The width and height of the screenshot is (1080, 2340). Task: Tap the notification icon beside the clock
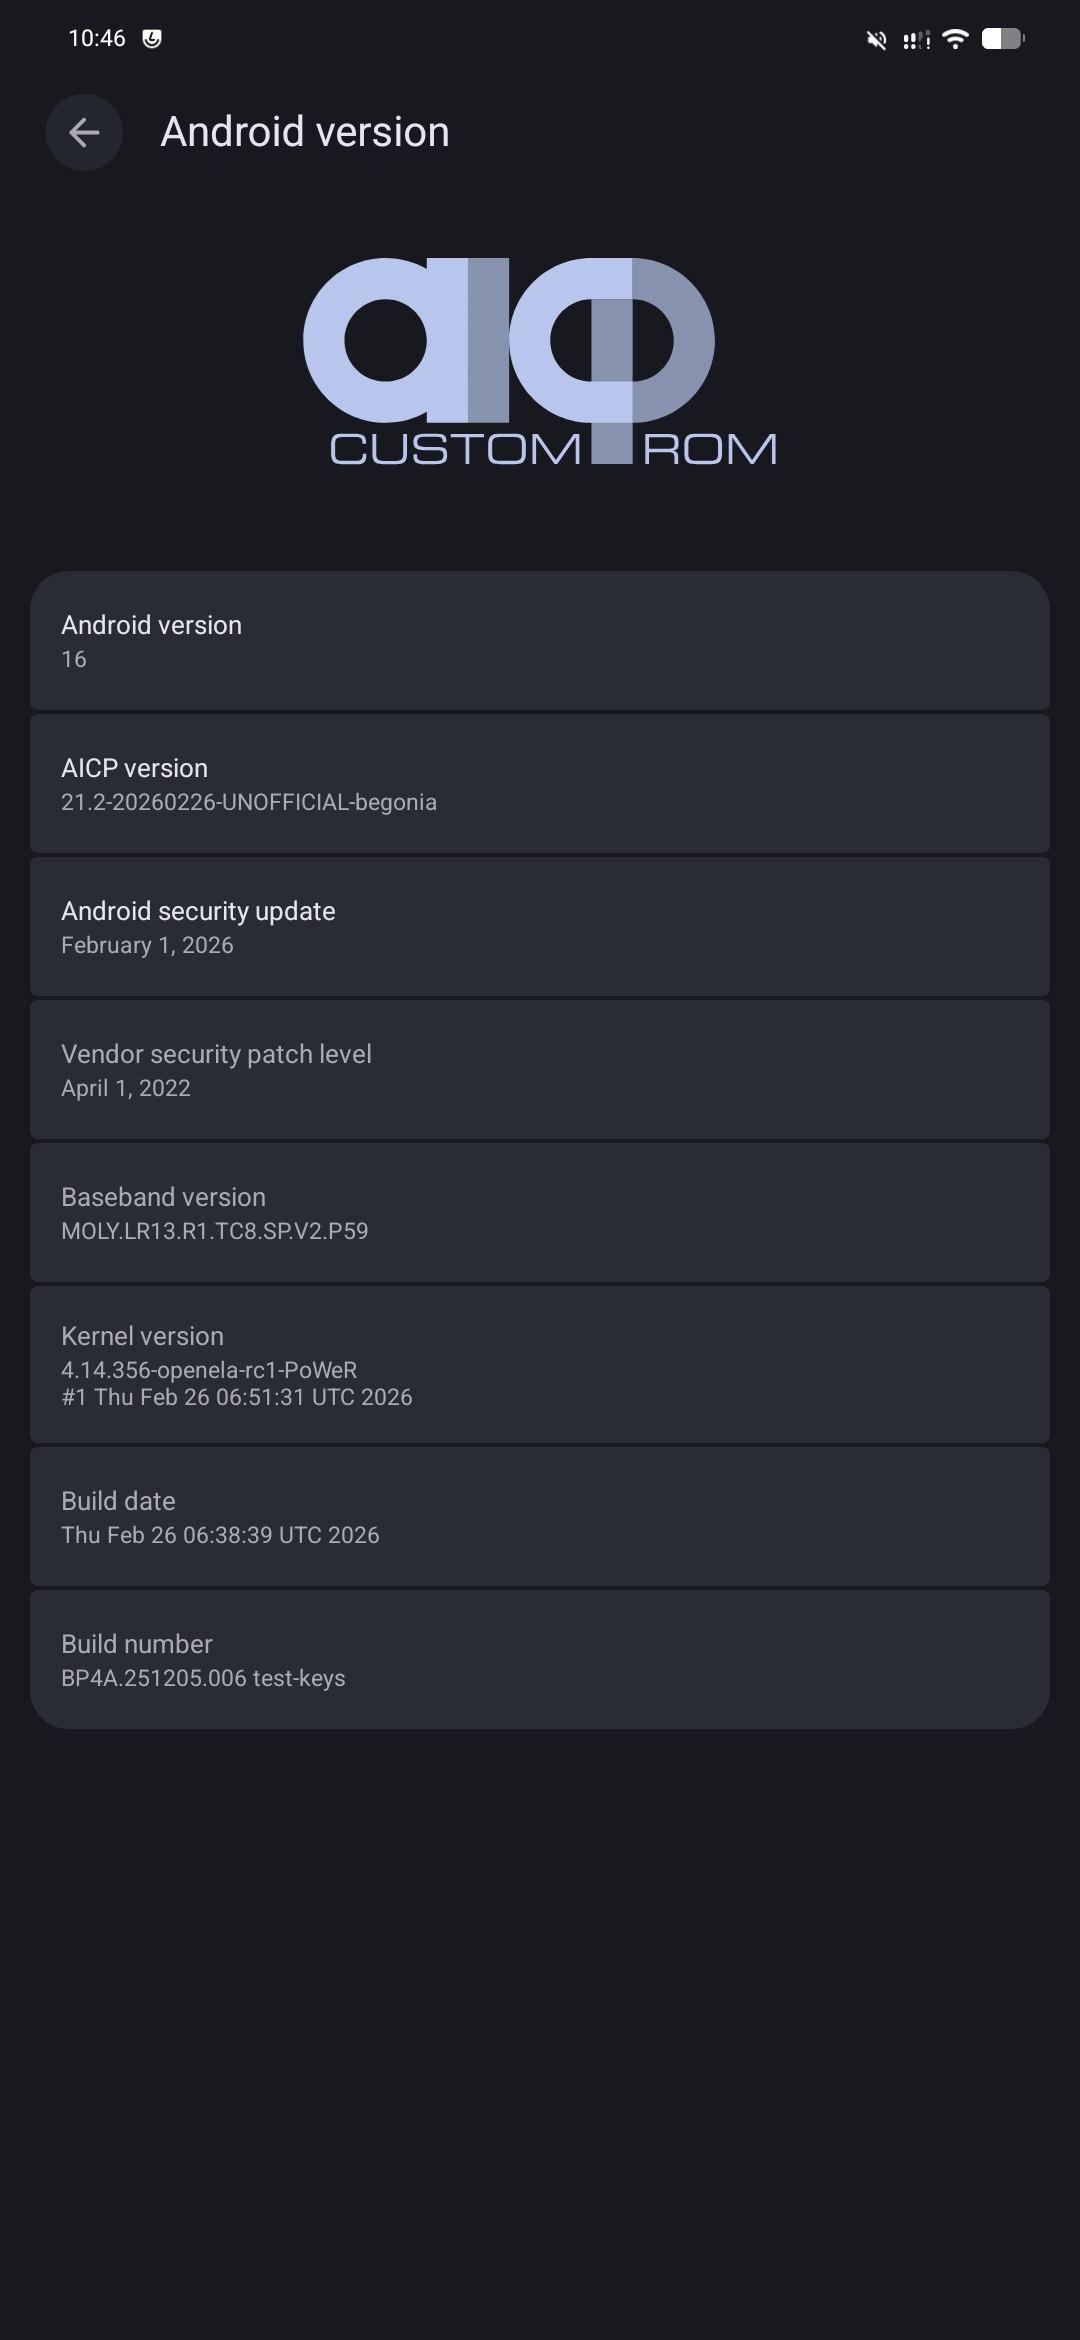click(x=152, y=39)
